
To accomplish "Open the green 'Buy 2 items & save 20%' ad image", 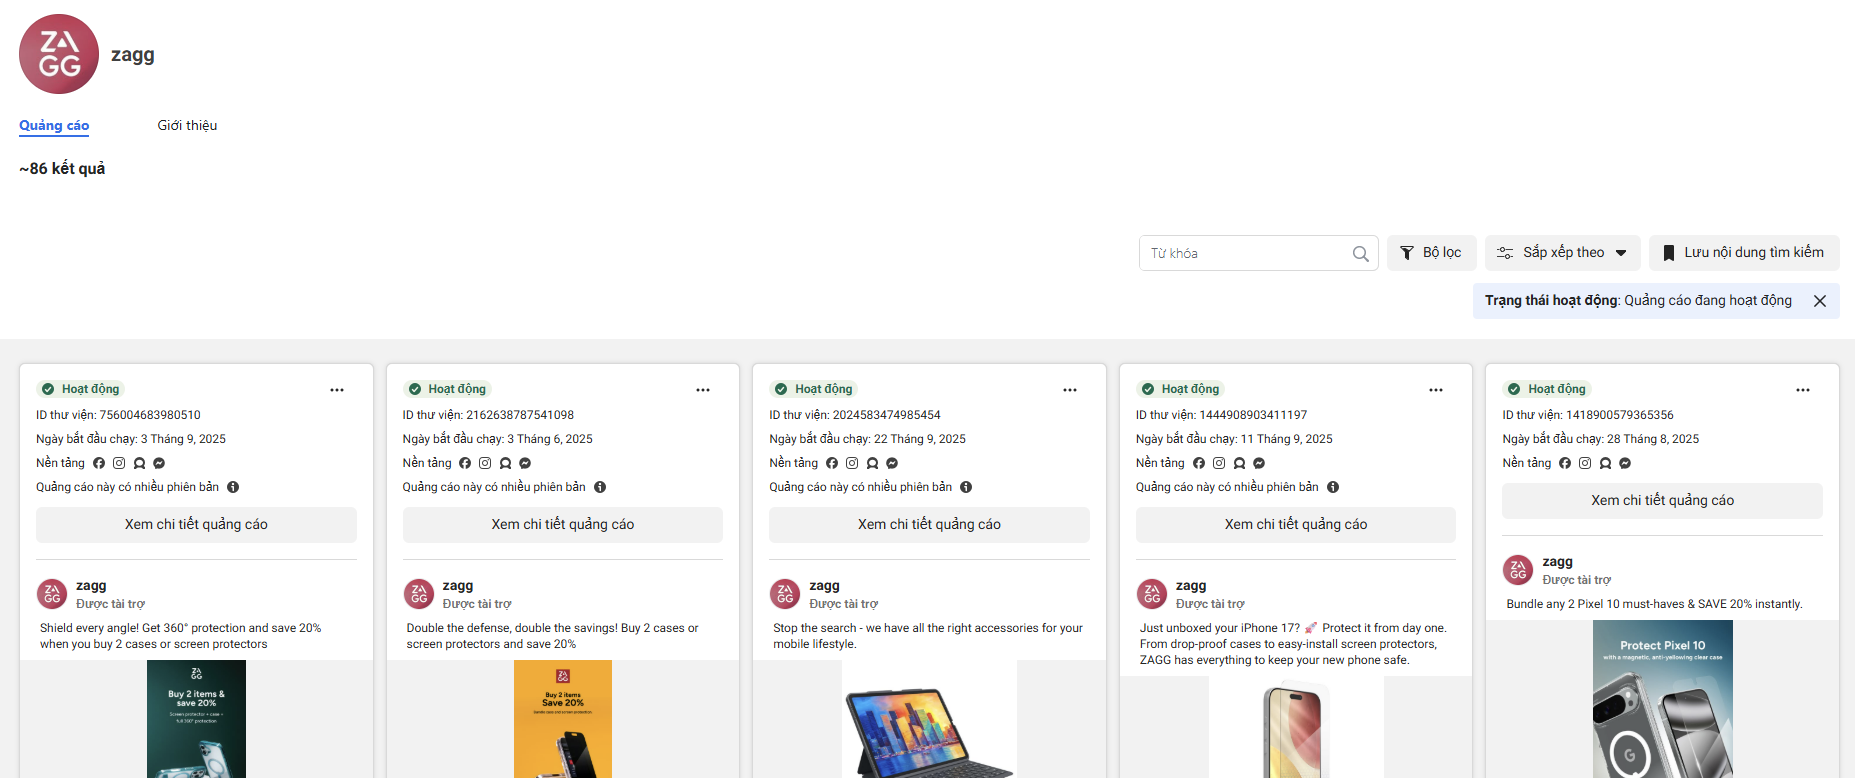I will click(x=196, y=719).
